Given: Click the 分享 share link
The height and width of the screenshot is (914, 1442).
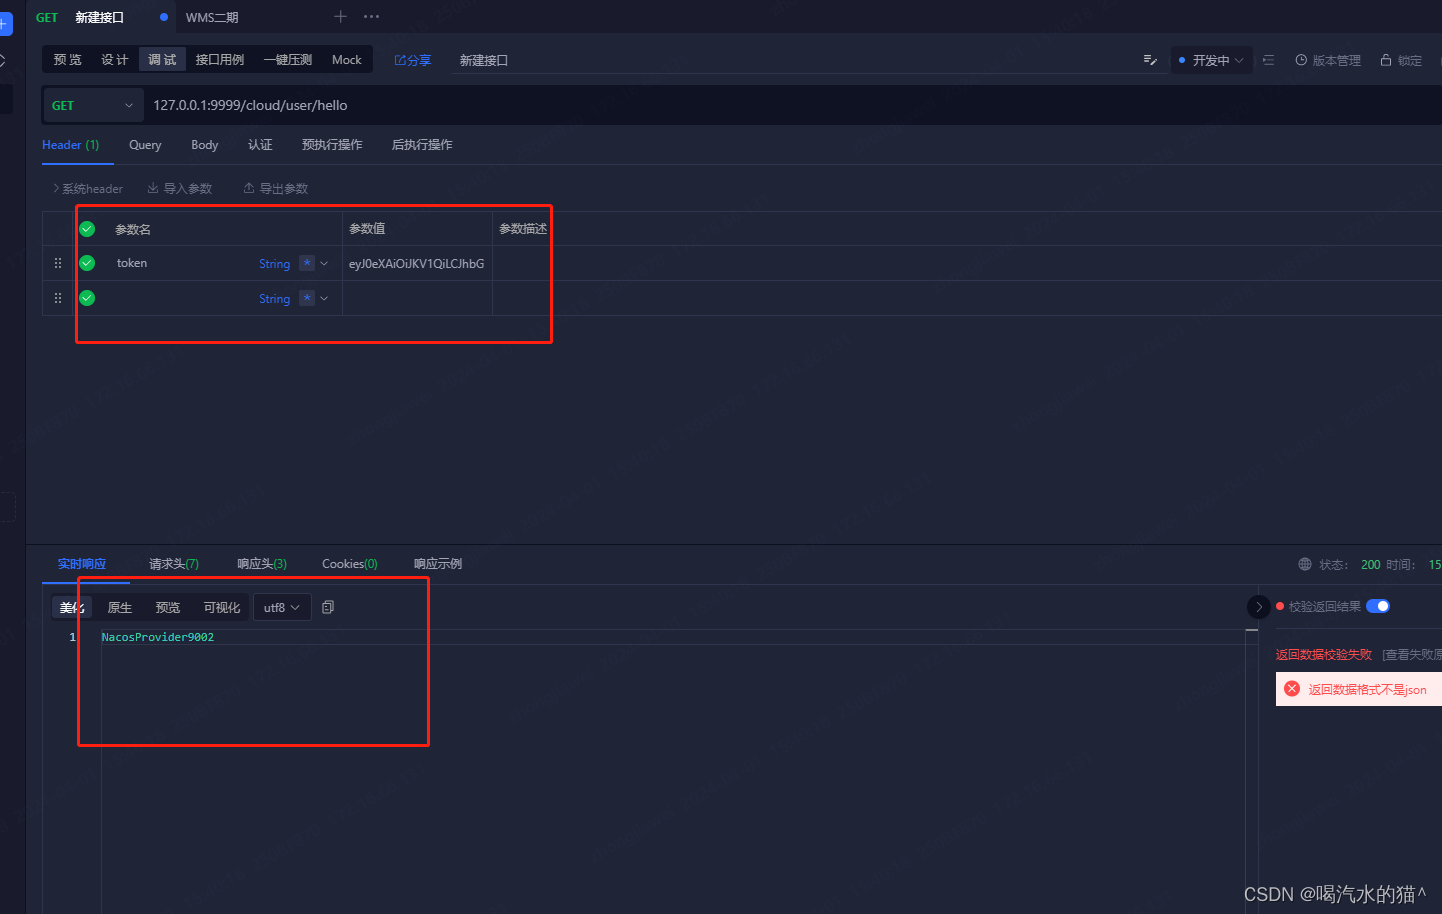Looking at the screenshot, I should point(413,60).
